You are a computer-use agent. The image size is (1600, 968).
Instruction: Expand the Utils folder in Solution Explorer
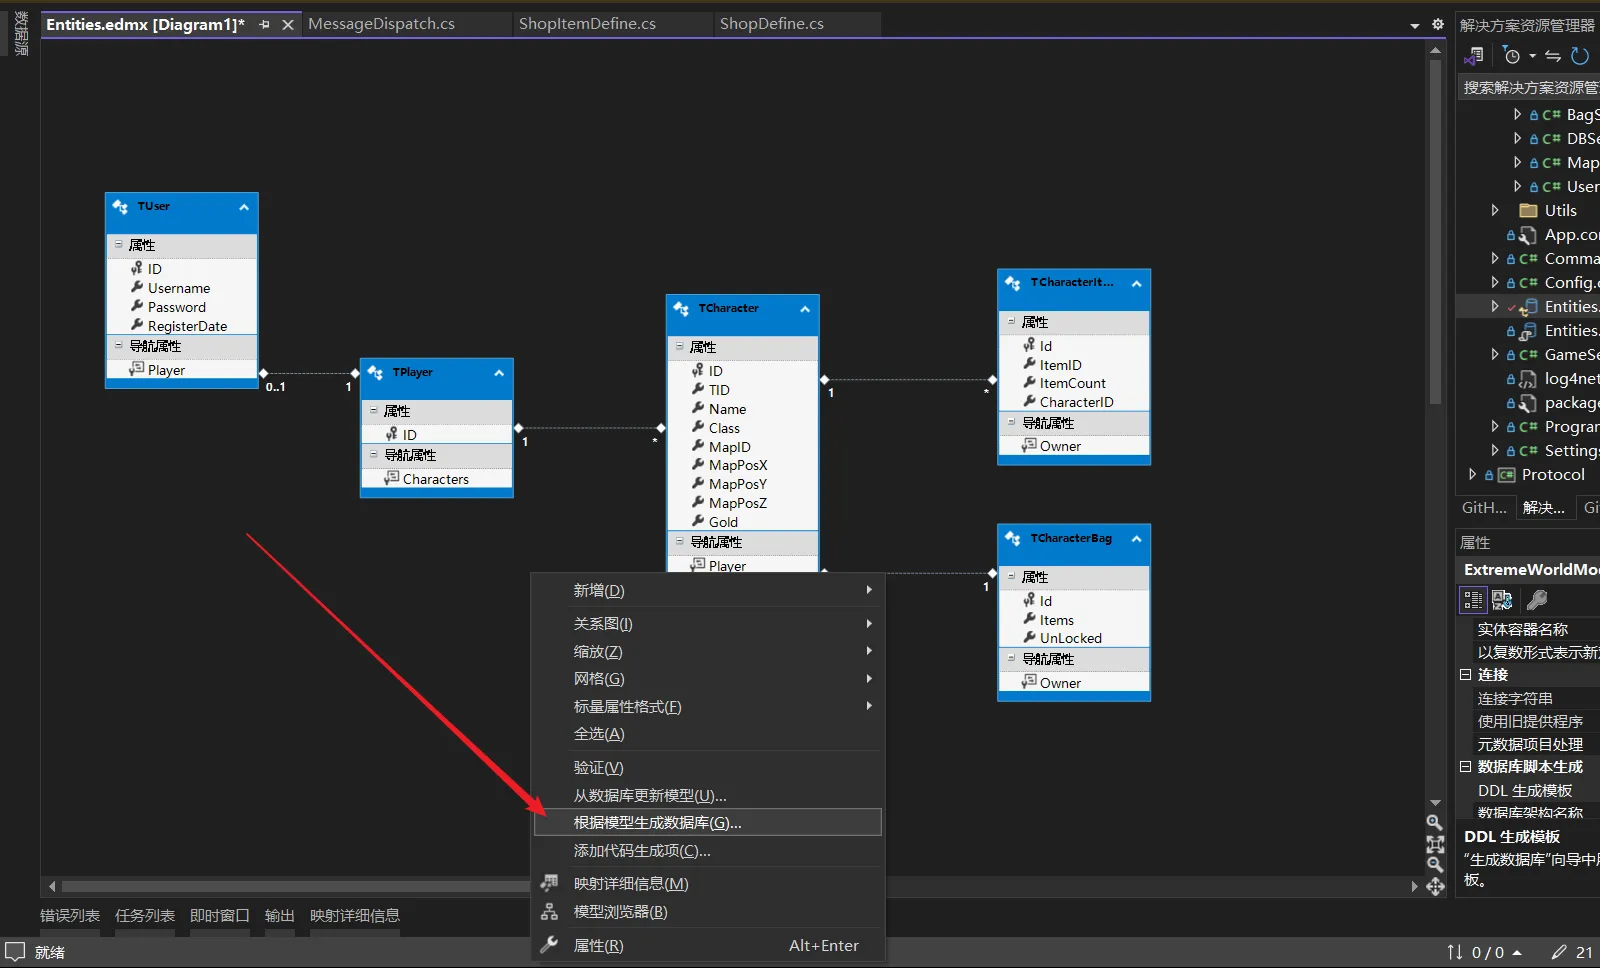click(x=1495, y=210)
